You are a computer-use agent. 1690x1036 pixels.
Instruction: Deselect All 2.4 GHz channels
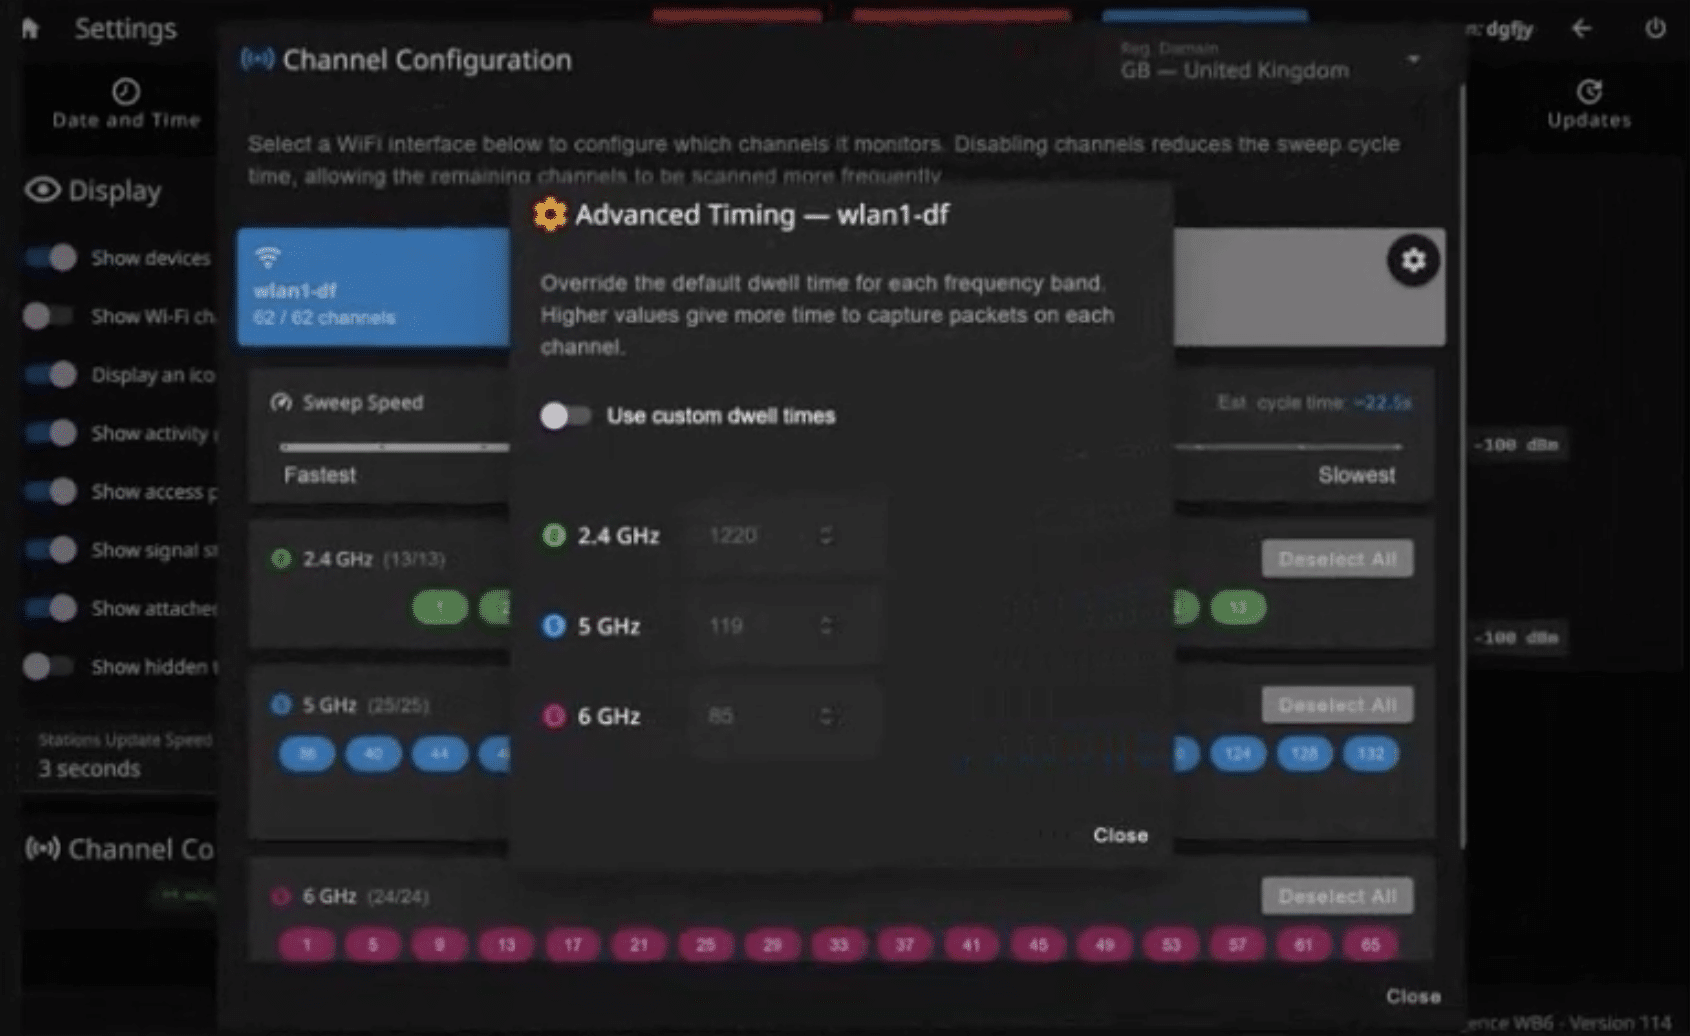(1337, 559)
